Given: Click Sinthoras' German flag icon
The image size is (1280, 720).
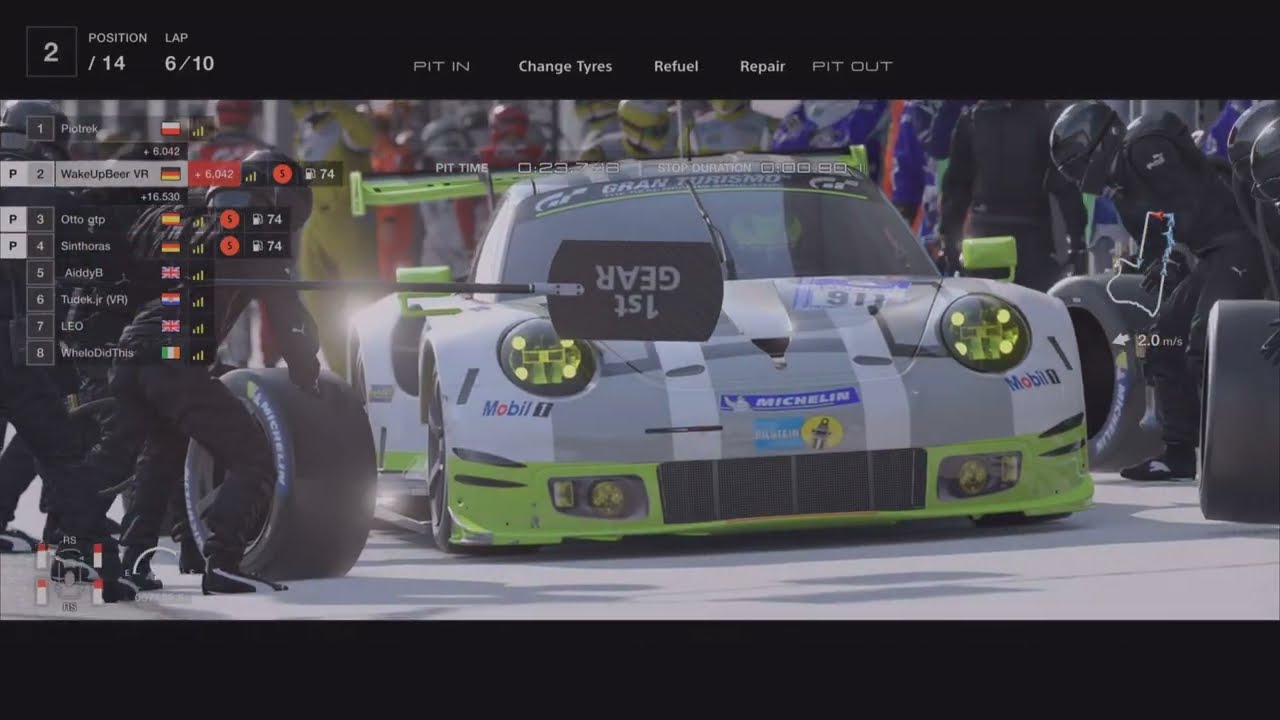Looking at the screenshot, I should pyautogui.click(x=170, y=246).
